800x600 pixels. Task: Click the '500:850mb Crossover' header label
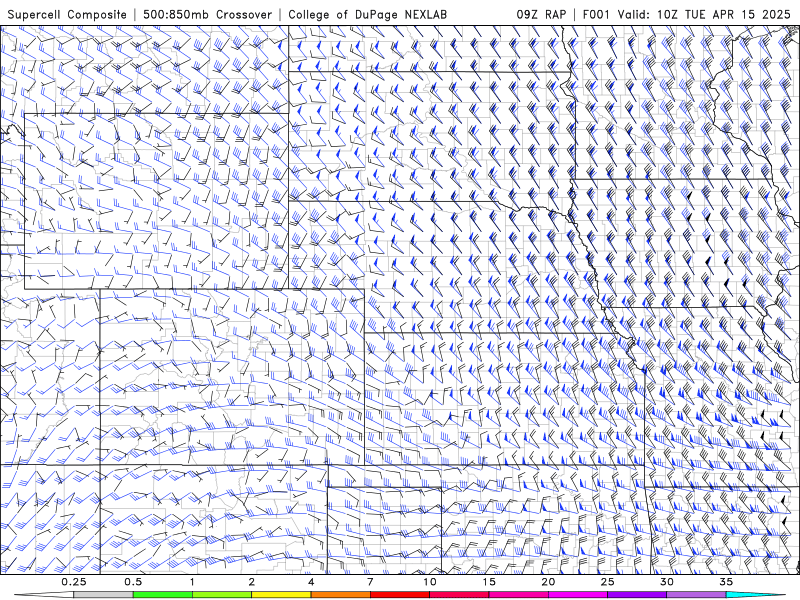click(208, 14)
